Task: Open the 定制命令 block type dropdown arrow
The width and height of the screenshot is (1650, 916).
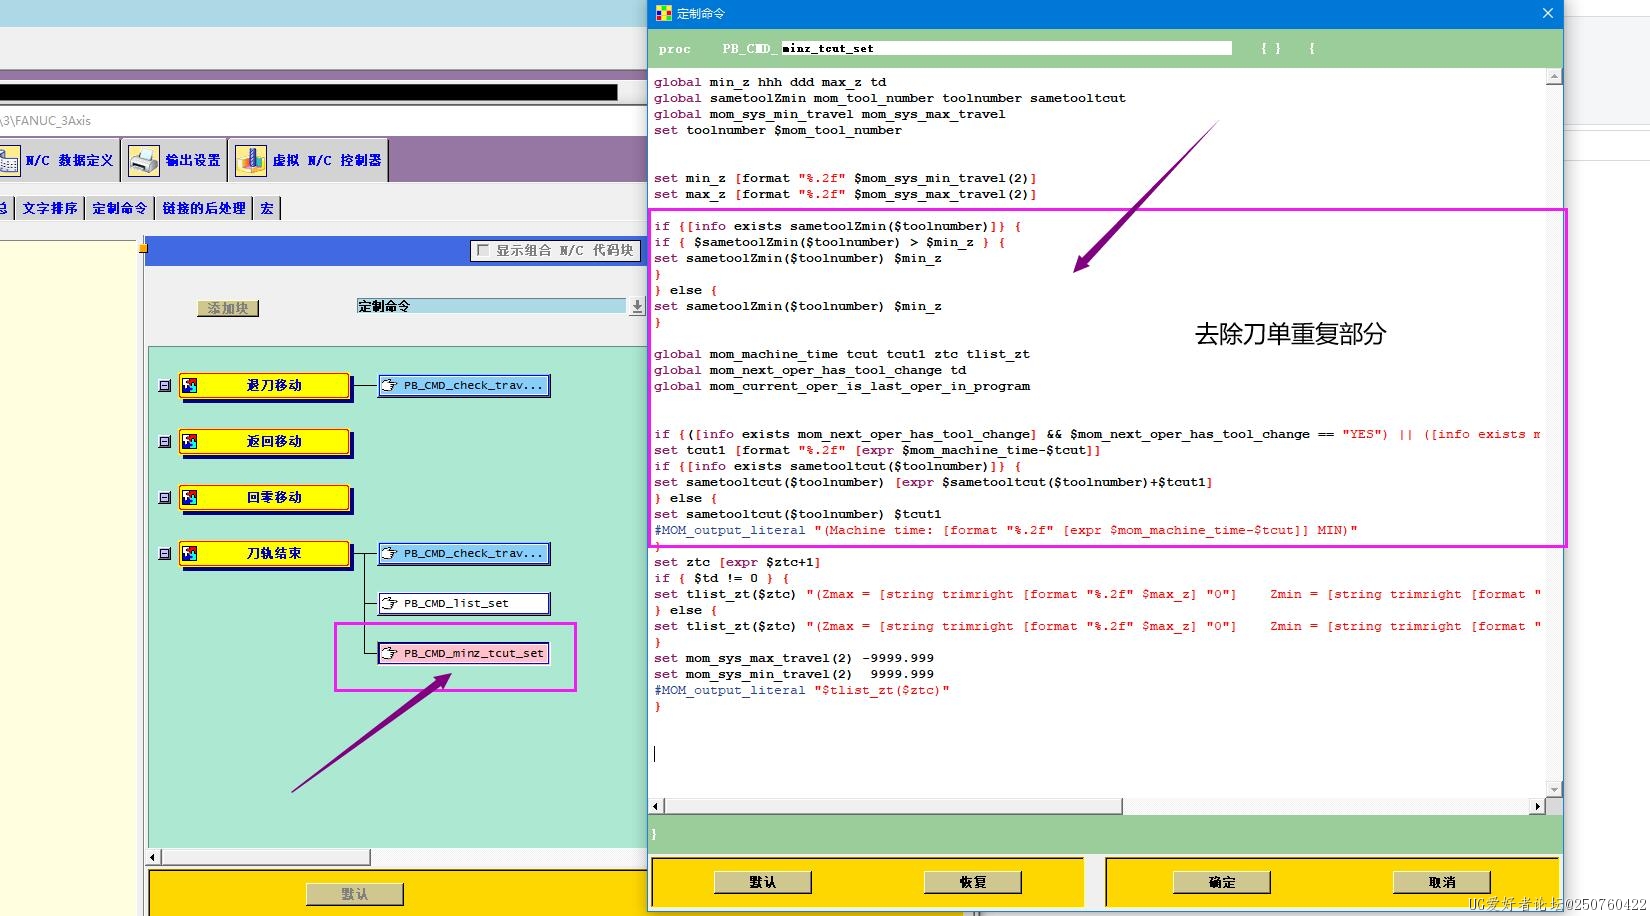Action: (637, 307)
